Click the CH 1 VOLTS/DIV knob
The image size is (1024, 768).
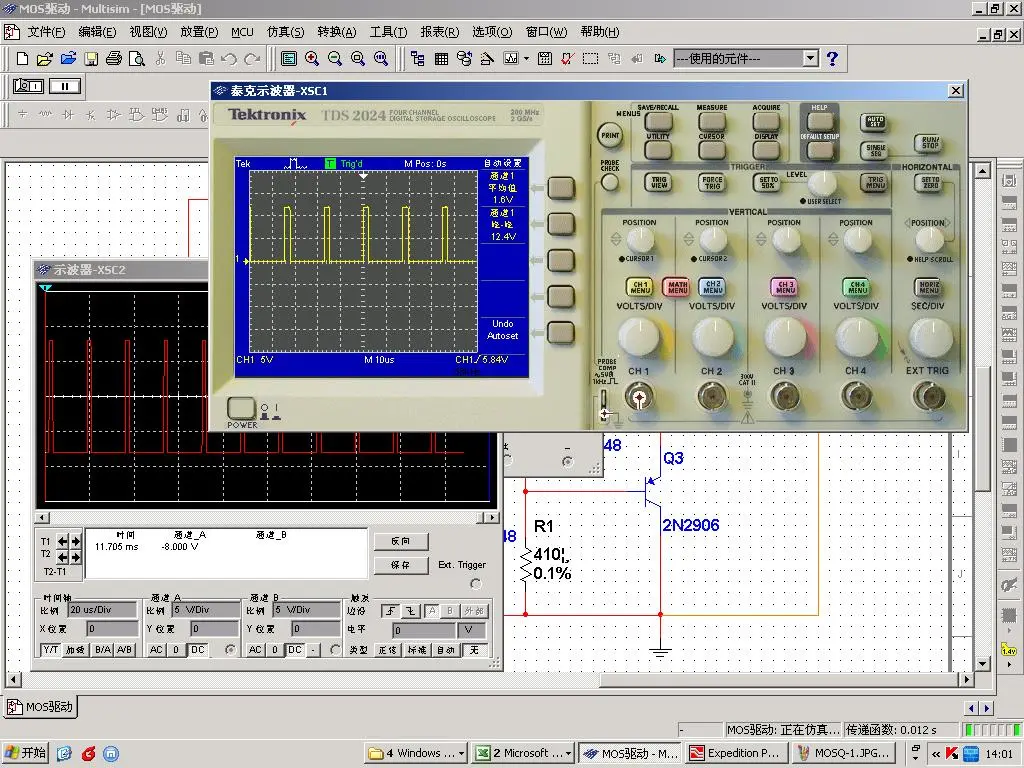(x=639, y=337)
